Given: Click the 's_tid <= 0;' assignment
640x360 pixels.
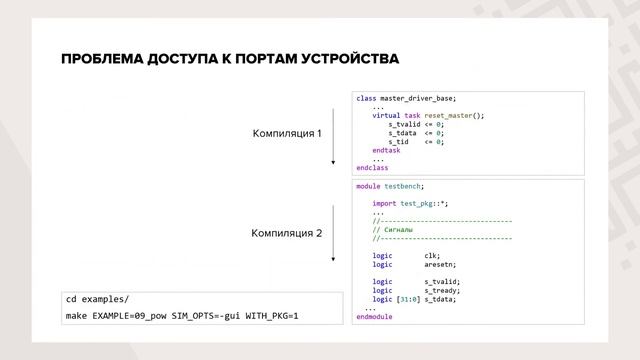Looking at the screenshot, I should [x=416, y=142].
